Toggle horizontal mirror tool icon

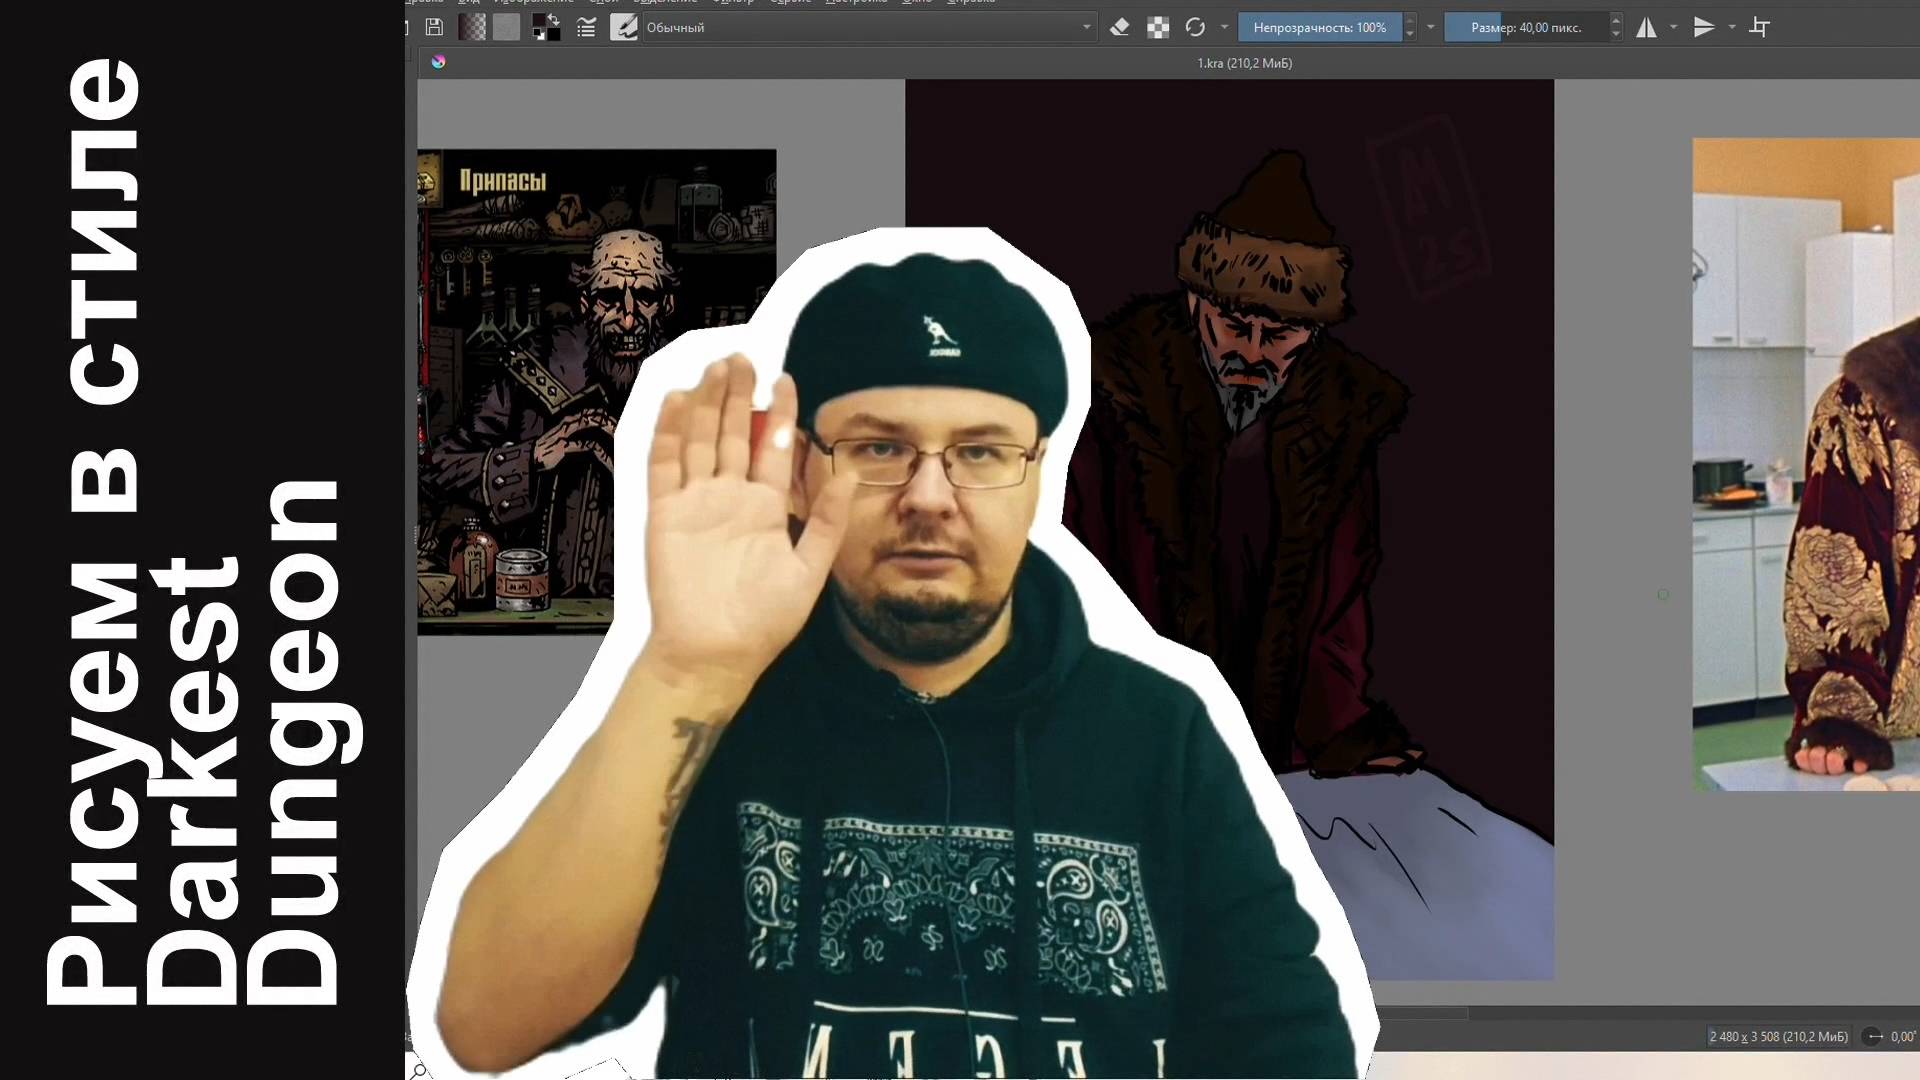1646,27
